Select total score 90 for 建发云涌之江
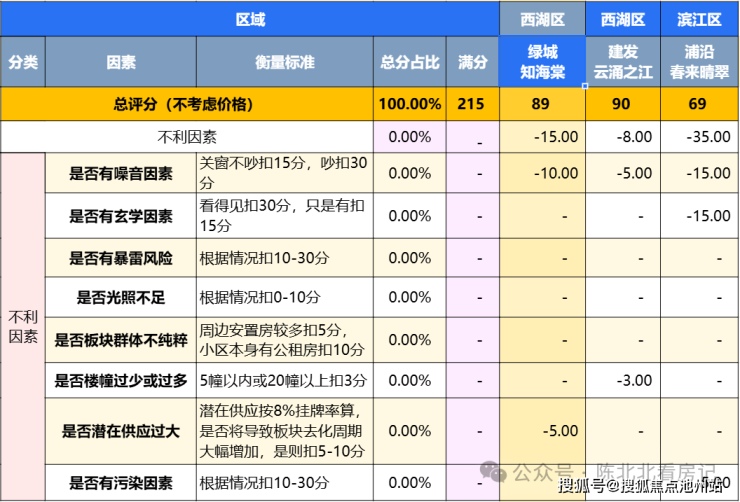 623,104
